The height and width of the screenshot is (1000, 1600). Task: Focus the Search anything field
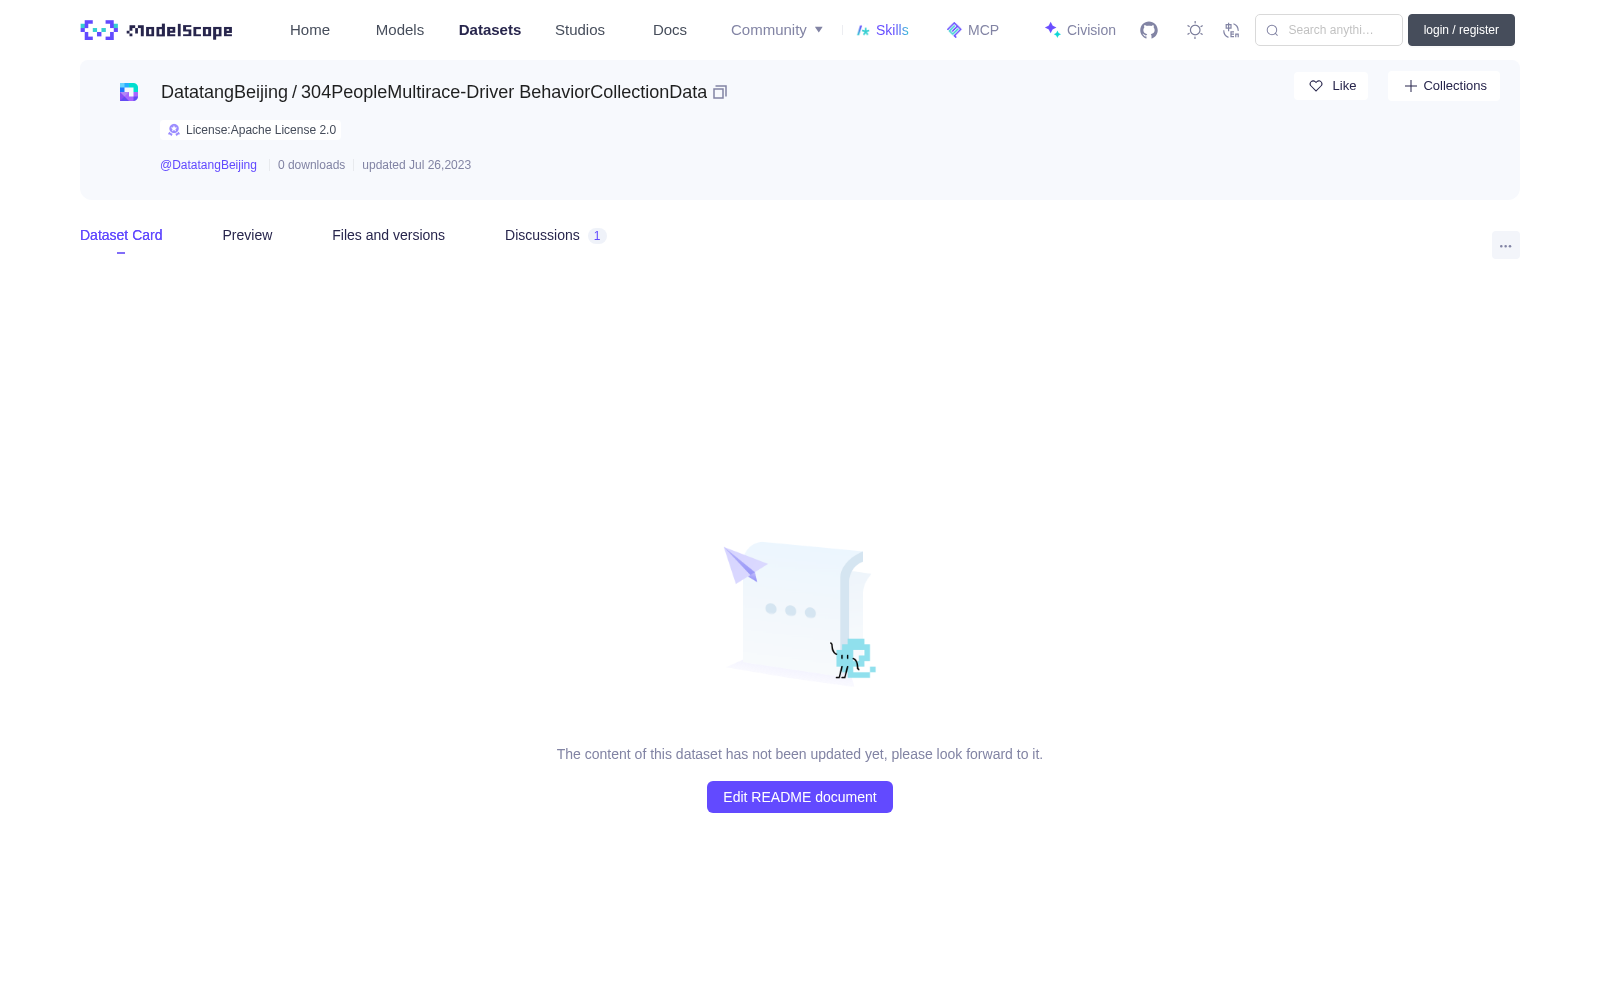tap(1329, 30)
